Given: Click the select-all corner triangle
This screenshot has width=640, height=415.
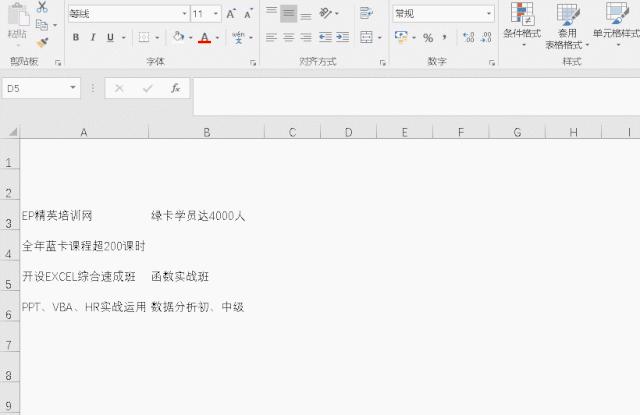Looking at the screenshot, I should point(12,132).
